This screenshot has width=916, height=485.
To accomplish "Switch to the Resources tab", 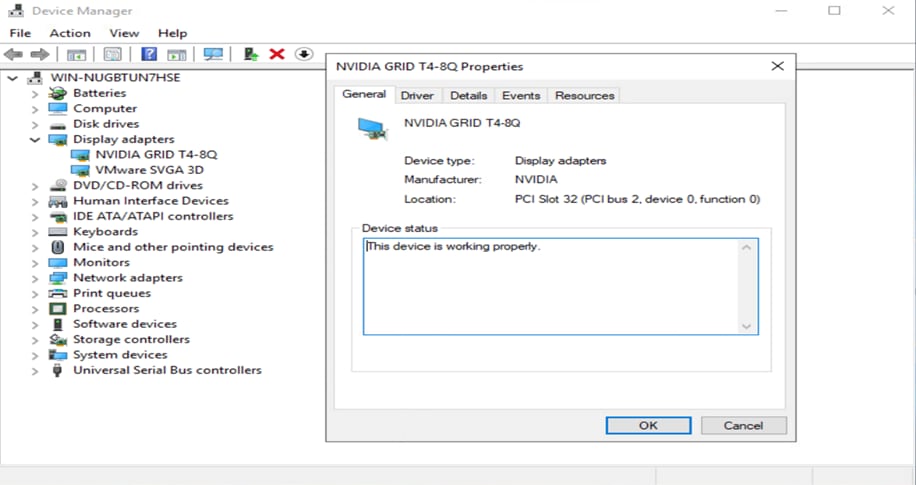I will point(584,95).
